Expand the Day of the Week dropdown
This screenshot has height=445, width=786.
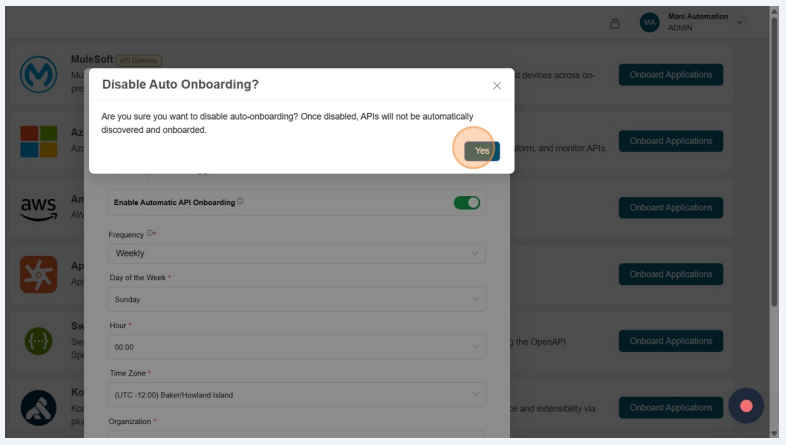pos(296,299)
